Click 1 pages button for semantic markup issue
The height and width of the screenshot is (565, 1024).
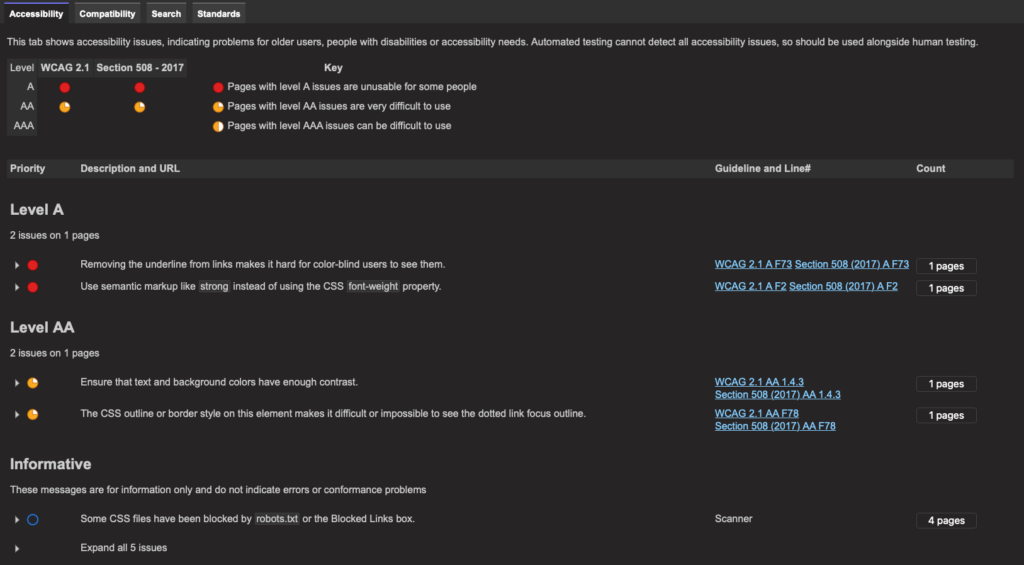946,288
